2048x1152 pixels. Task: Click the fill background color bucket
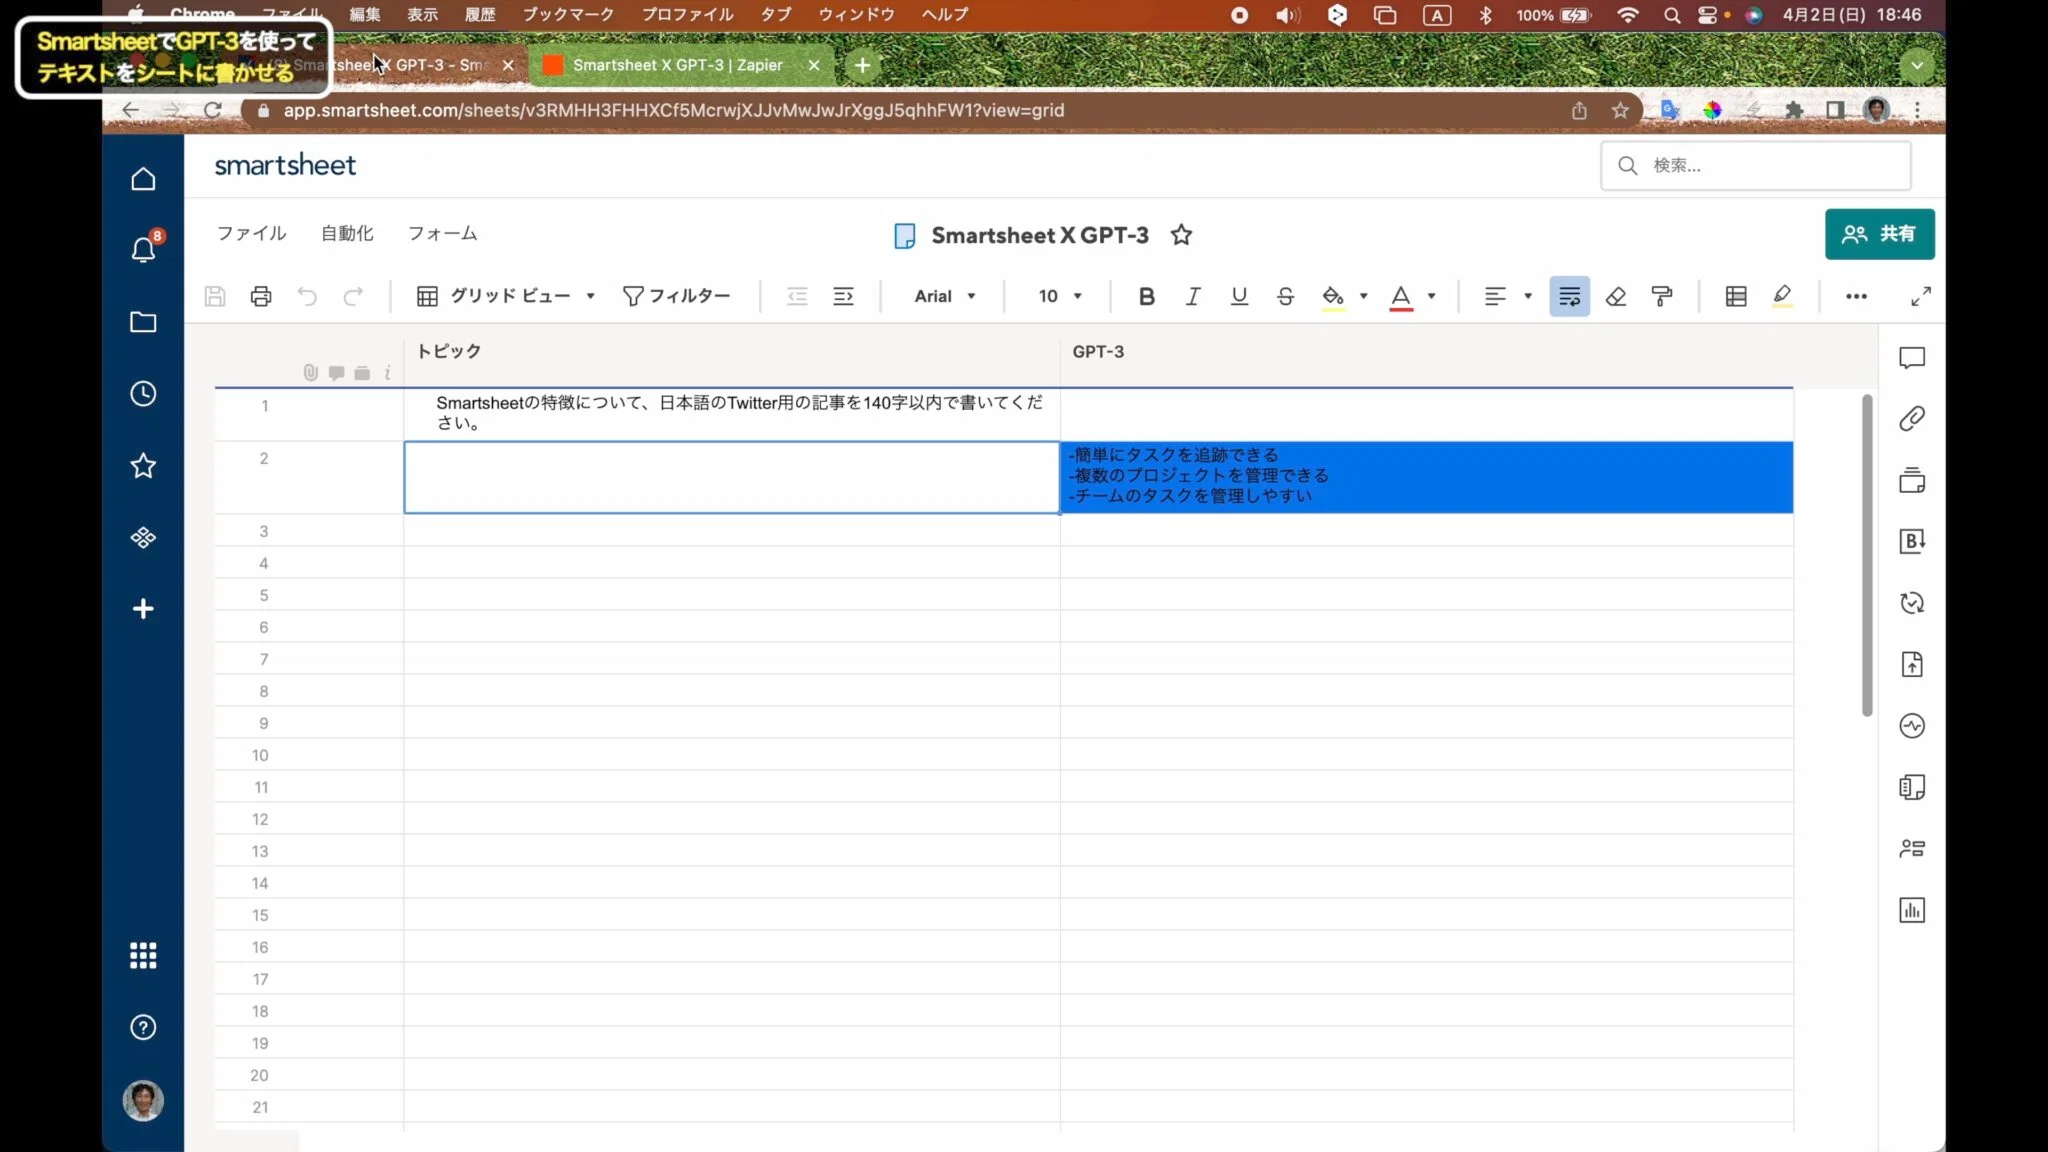point(1333,297)
